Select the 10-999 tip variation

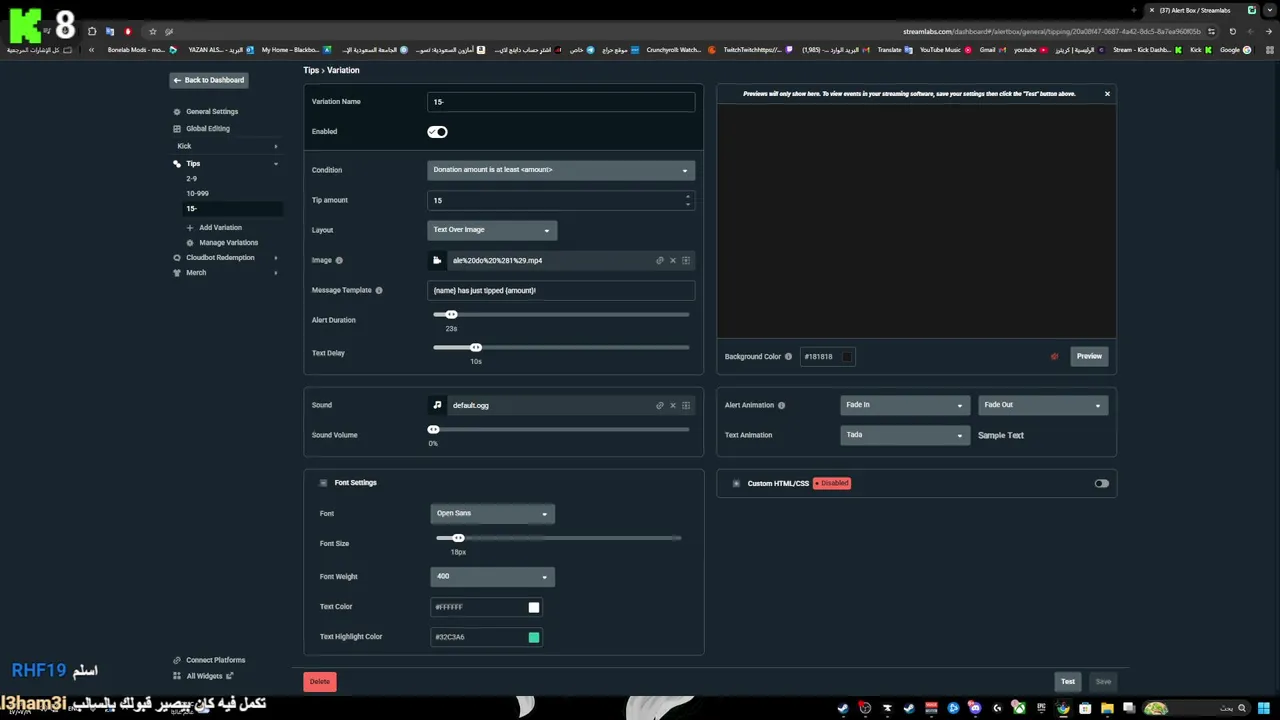pos(197,194)
